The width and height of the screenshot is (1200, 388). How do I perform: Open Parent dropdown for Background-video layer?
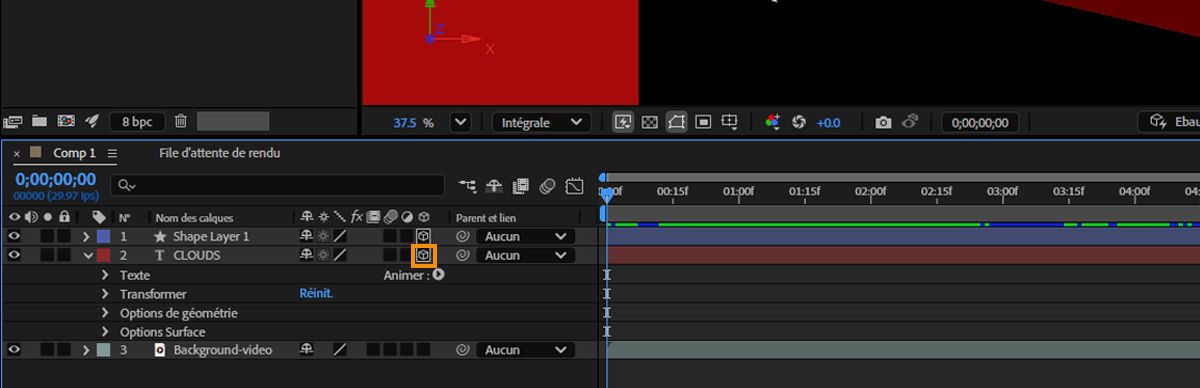(x=525, y=351)
